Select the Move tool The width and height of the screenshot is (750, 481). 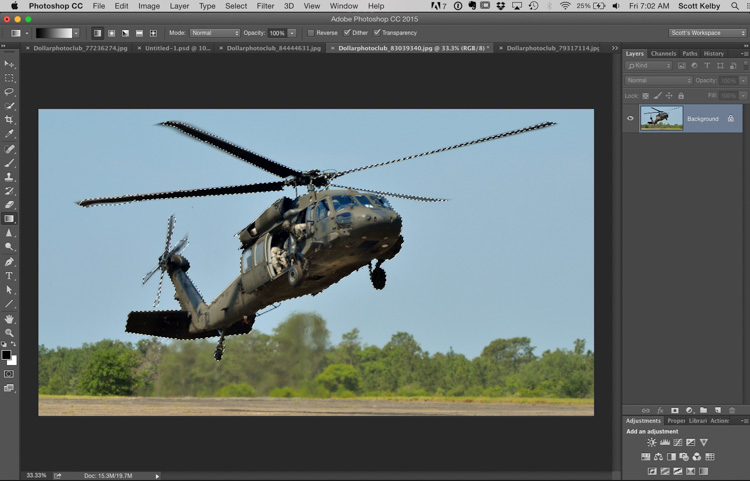(x=10, y=63)
